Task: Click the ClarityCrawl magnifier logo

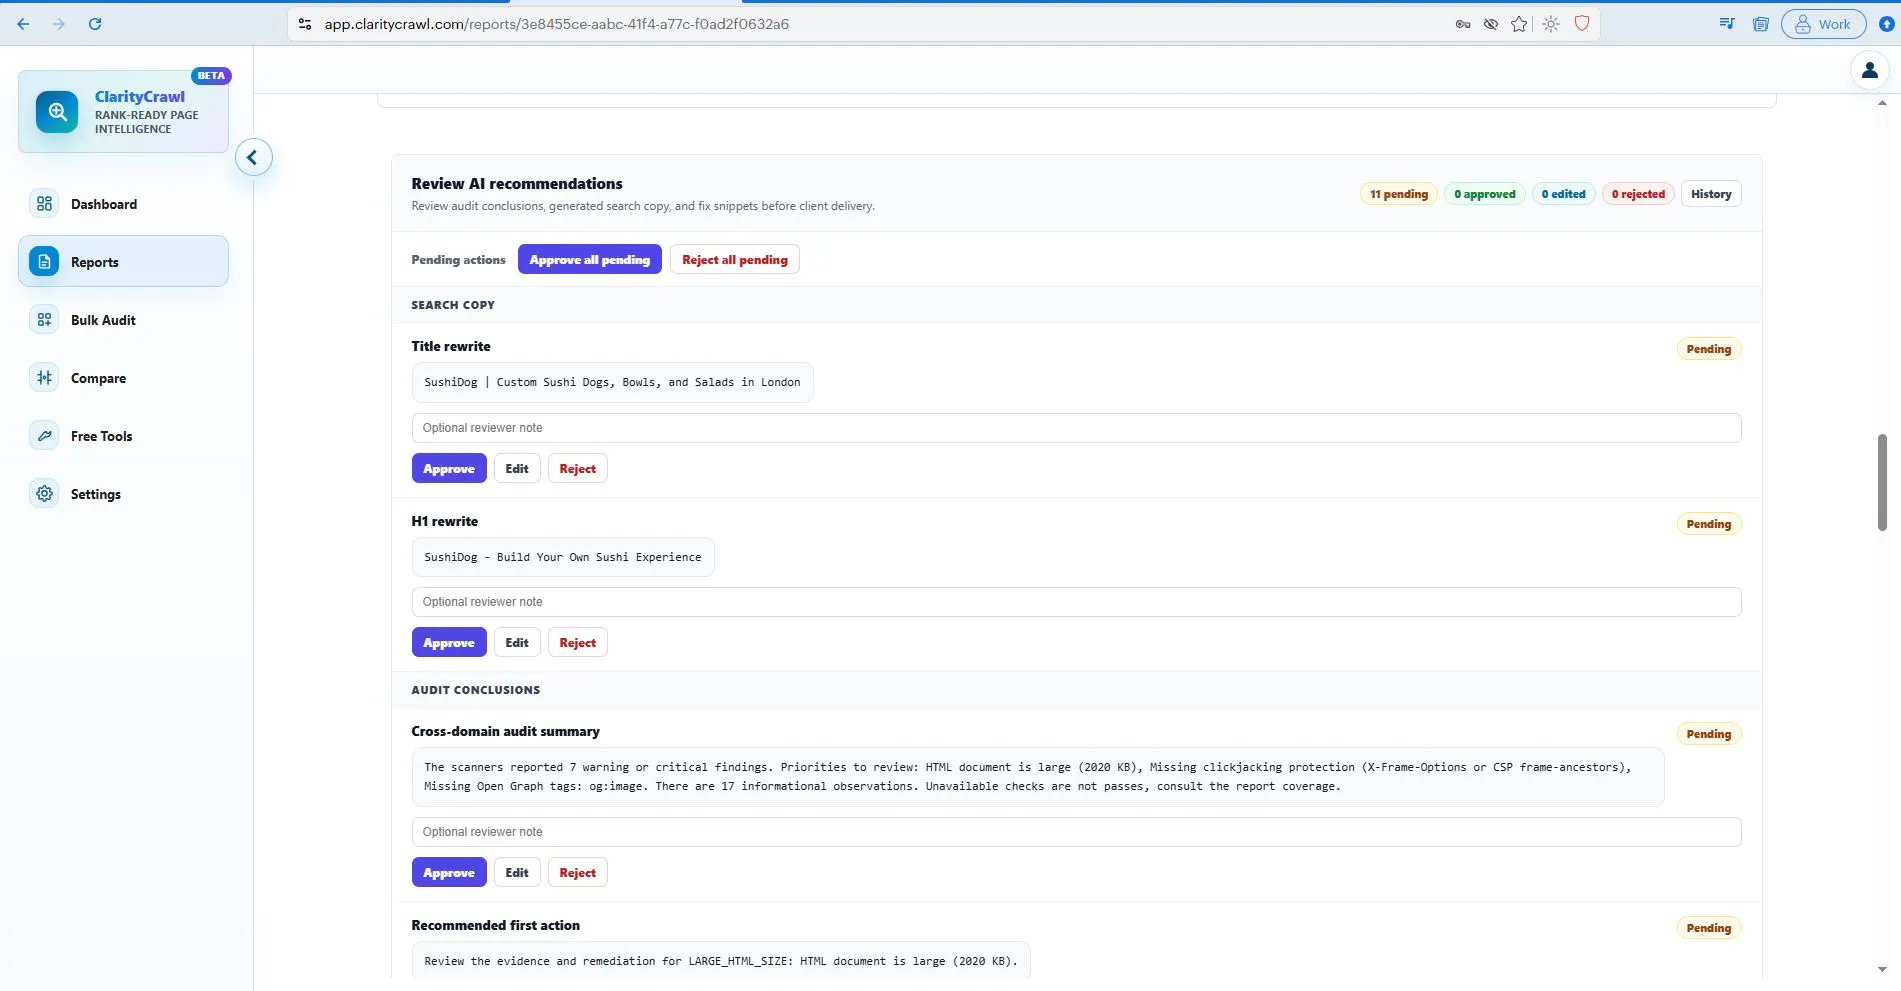Action: (x=57, y=112)
